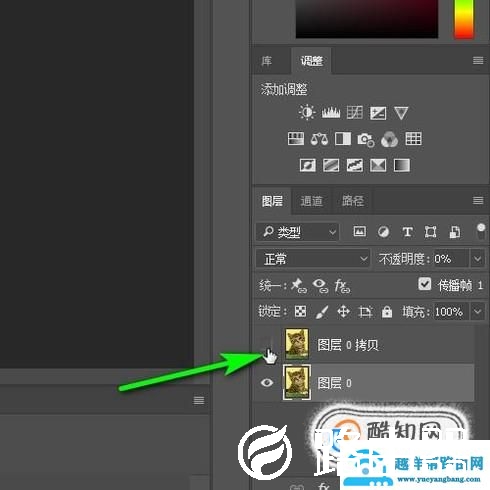Toggle the layer filtering switch
490x490 pixels.
[x=481, y=231]
